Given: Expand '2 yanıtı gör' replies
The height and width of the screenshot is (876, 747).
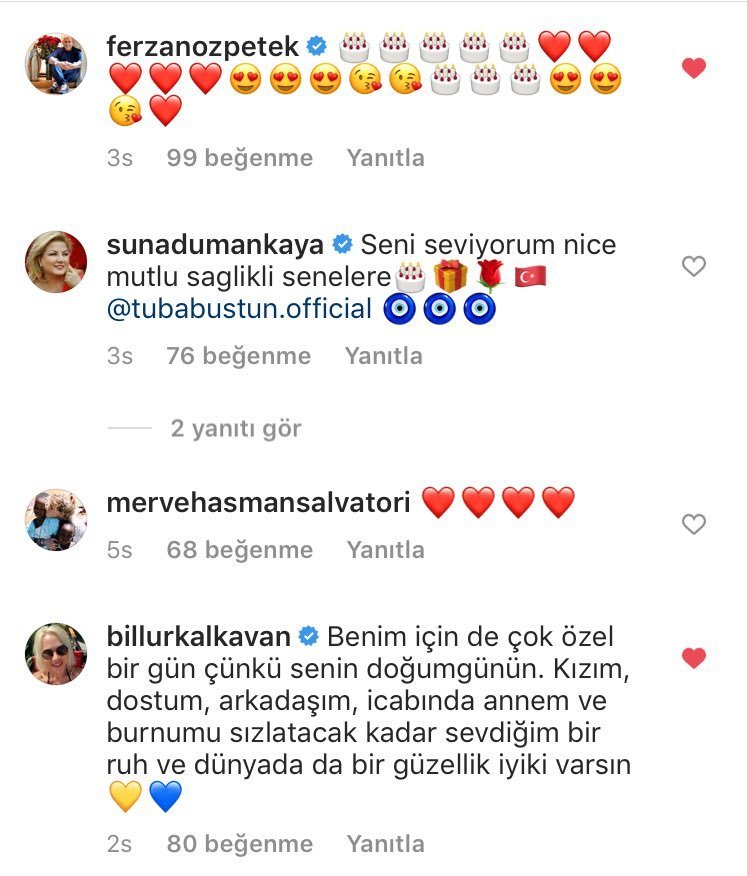Looking at the screenshot, I should (236, 429).
